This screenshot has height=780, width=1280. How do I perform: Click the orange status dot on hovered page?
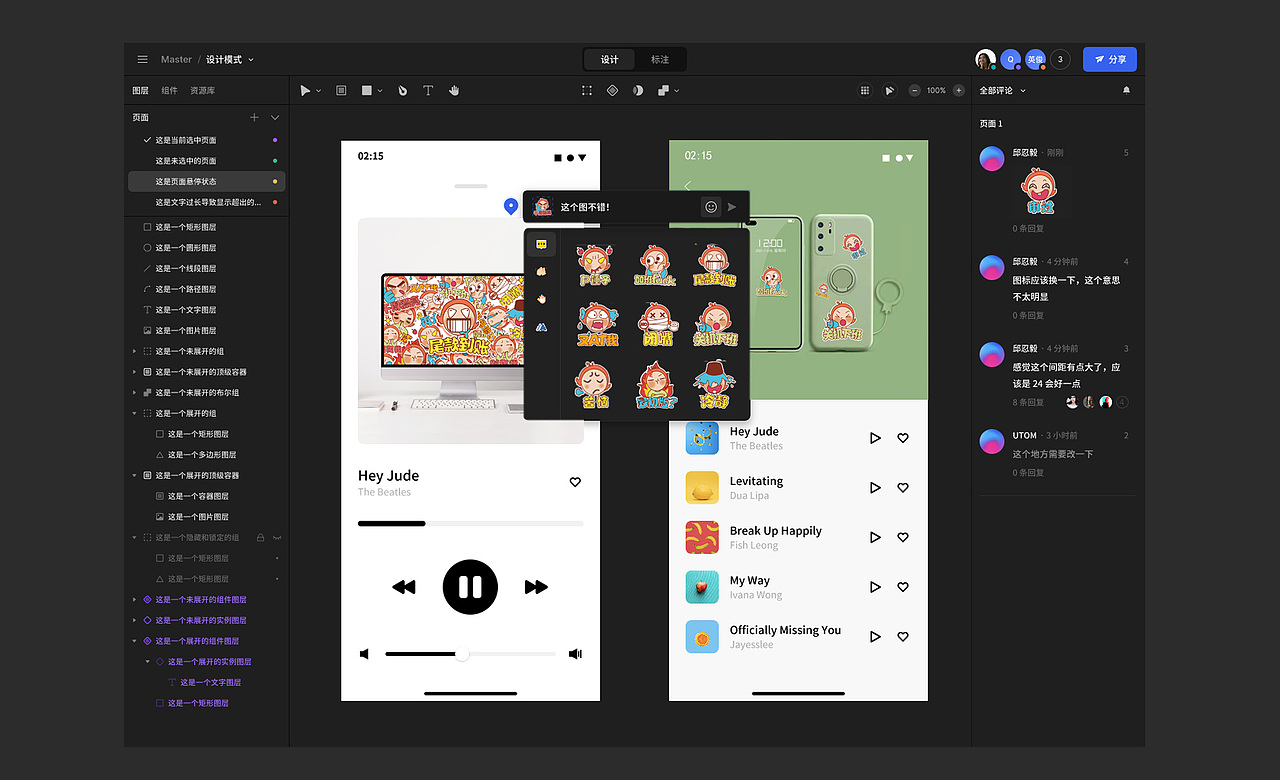pyautogui.click(x=275, y=182)
